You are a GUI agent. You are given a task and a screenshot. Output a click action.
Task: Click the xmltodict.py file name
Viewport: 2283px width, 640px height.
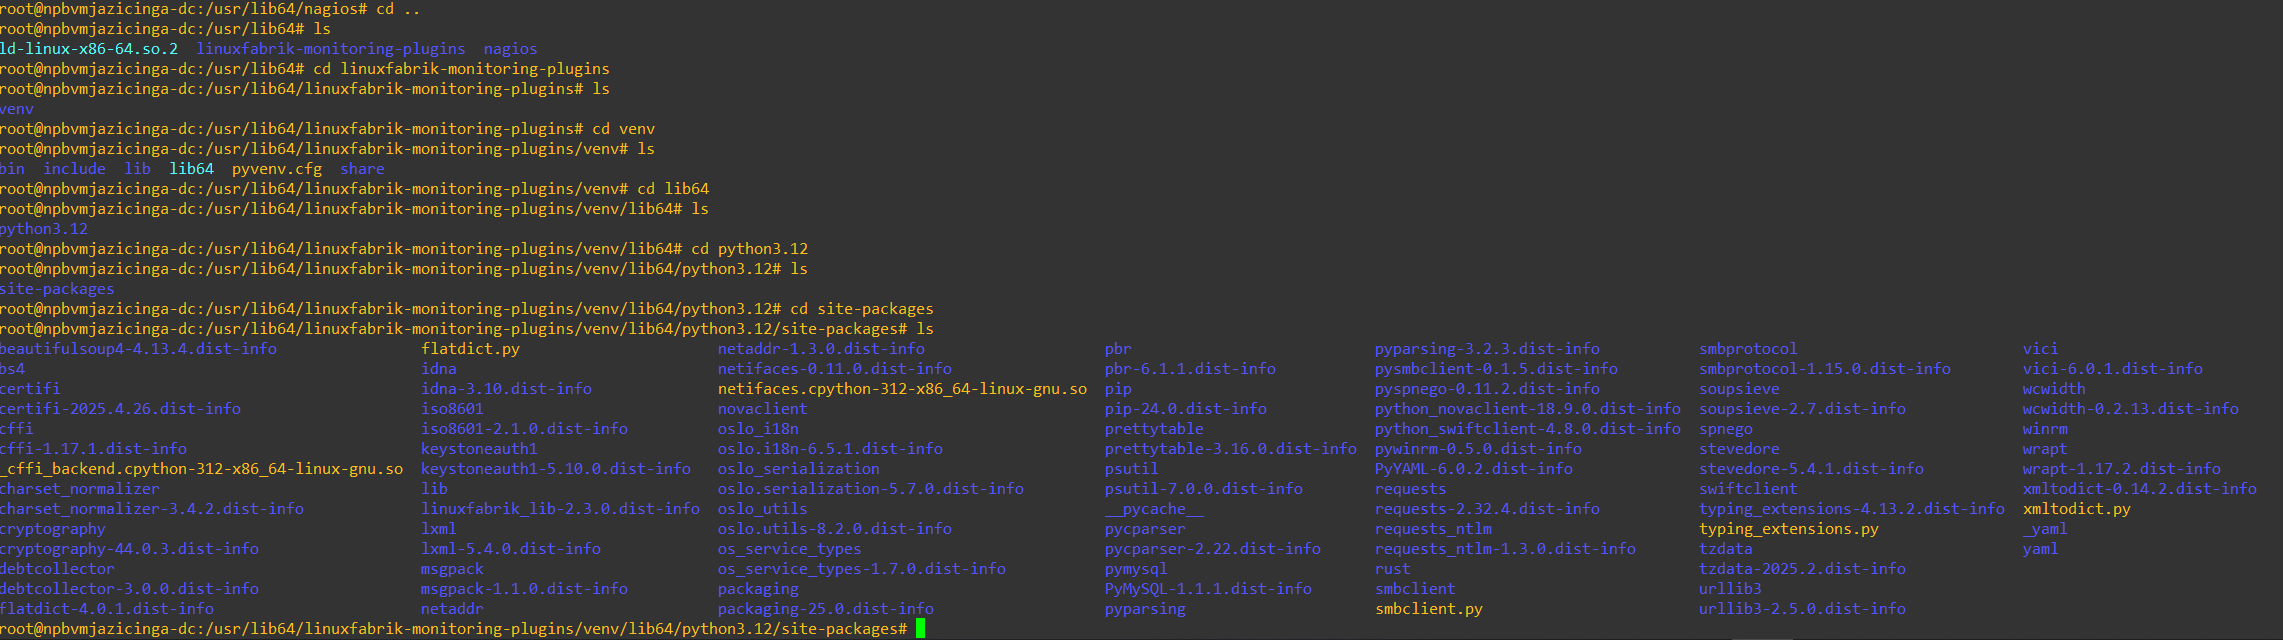[2076, 509]
